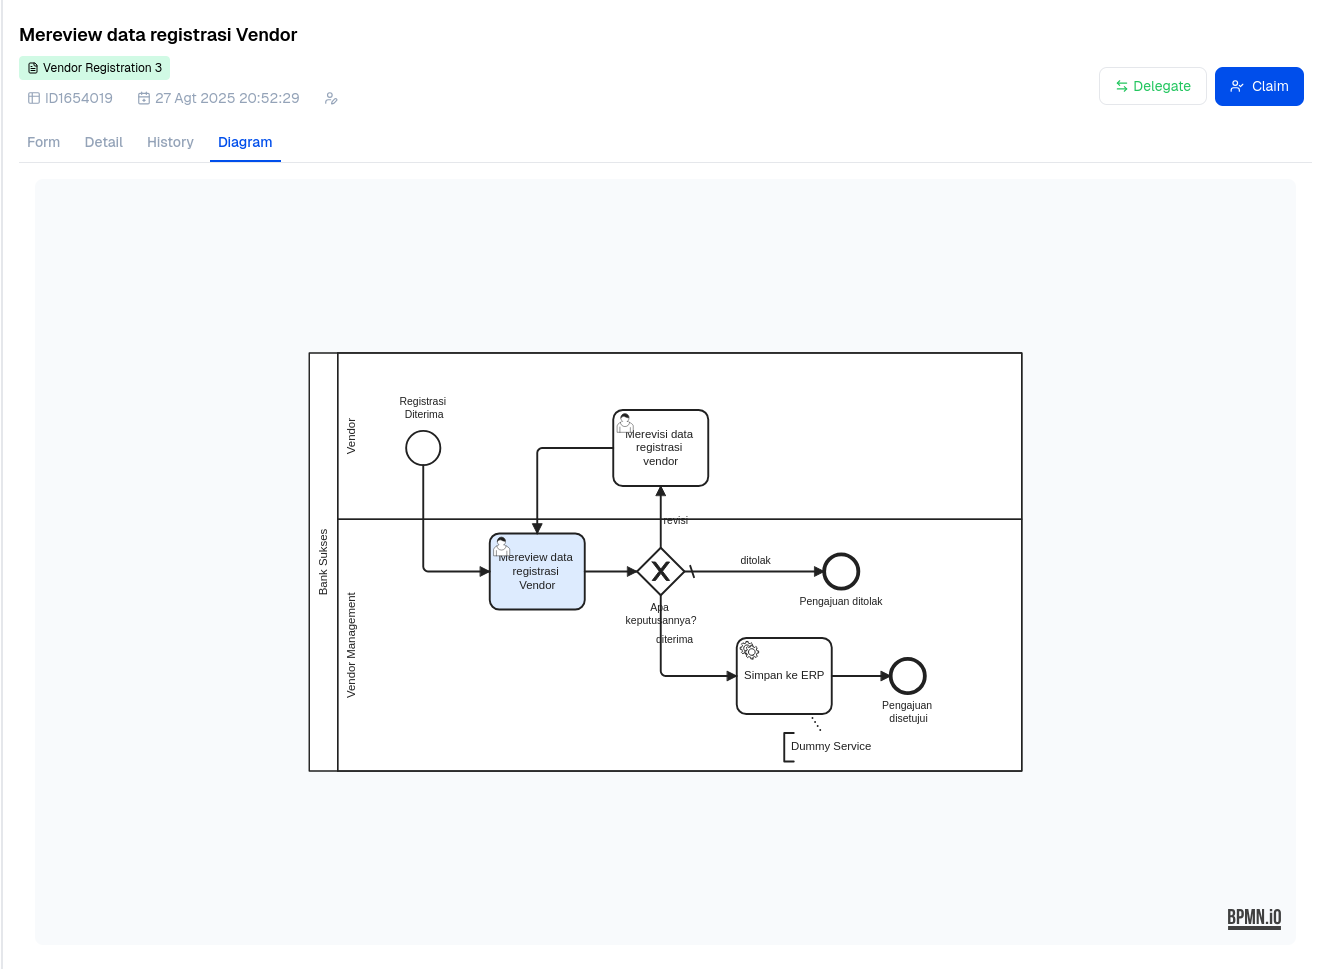This screenshot has width=1319, height=979.
Task: Click the 'Pengajuan ditolak' label text
Action: click(841, 601)
